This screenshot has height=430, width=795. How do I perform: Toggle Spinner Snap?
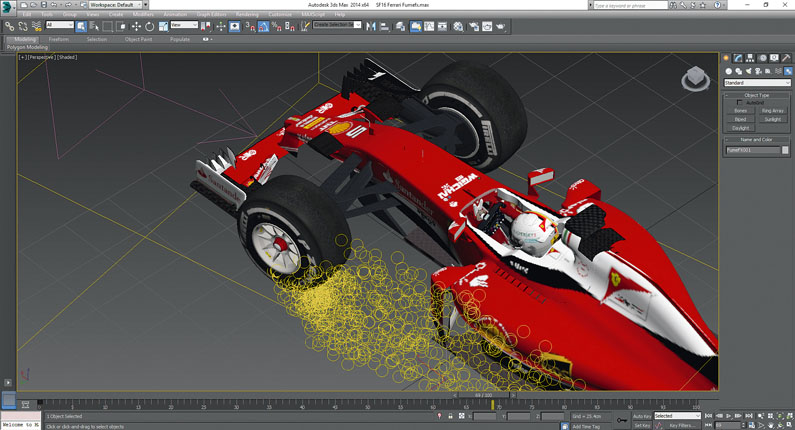pos(290,26)
